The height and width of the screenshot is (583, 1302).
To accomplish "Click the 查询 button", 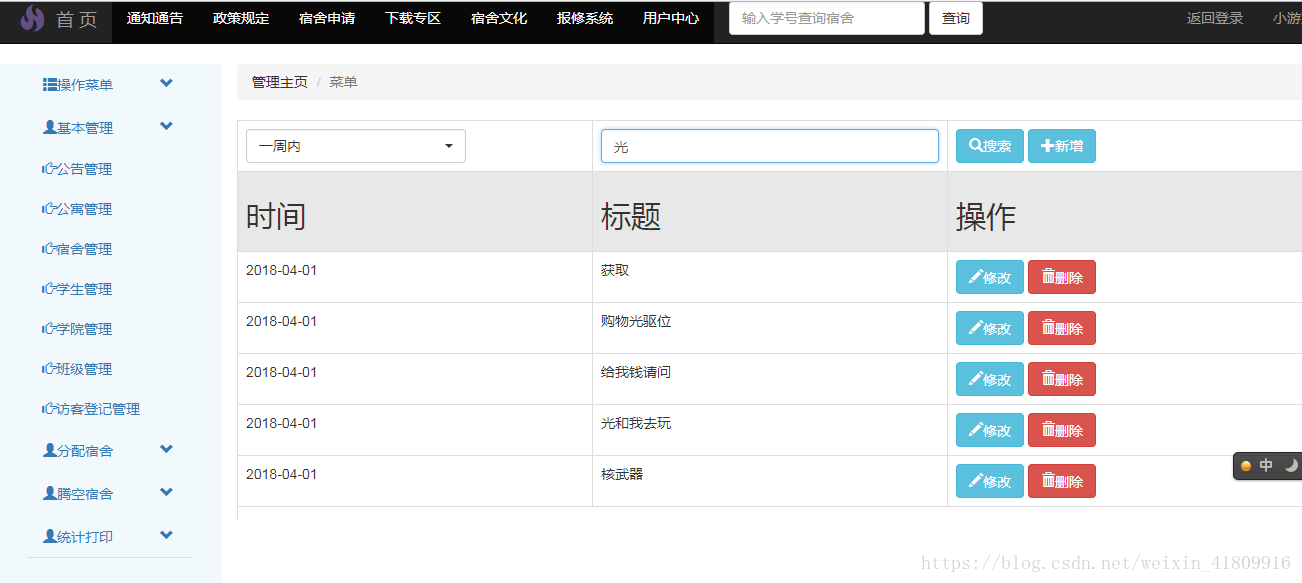I will pos(956,18).
